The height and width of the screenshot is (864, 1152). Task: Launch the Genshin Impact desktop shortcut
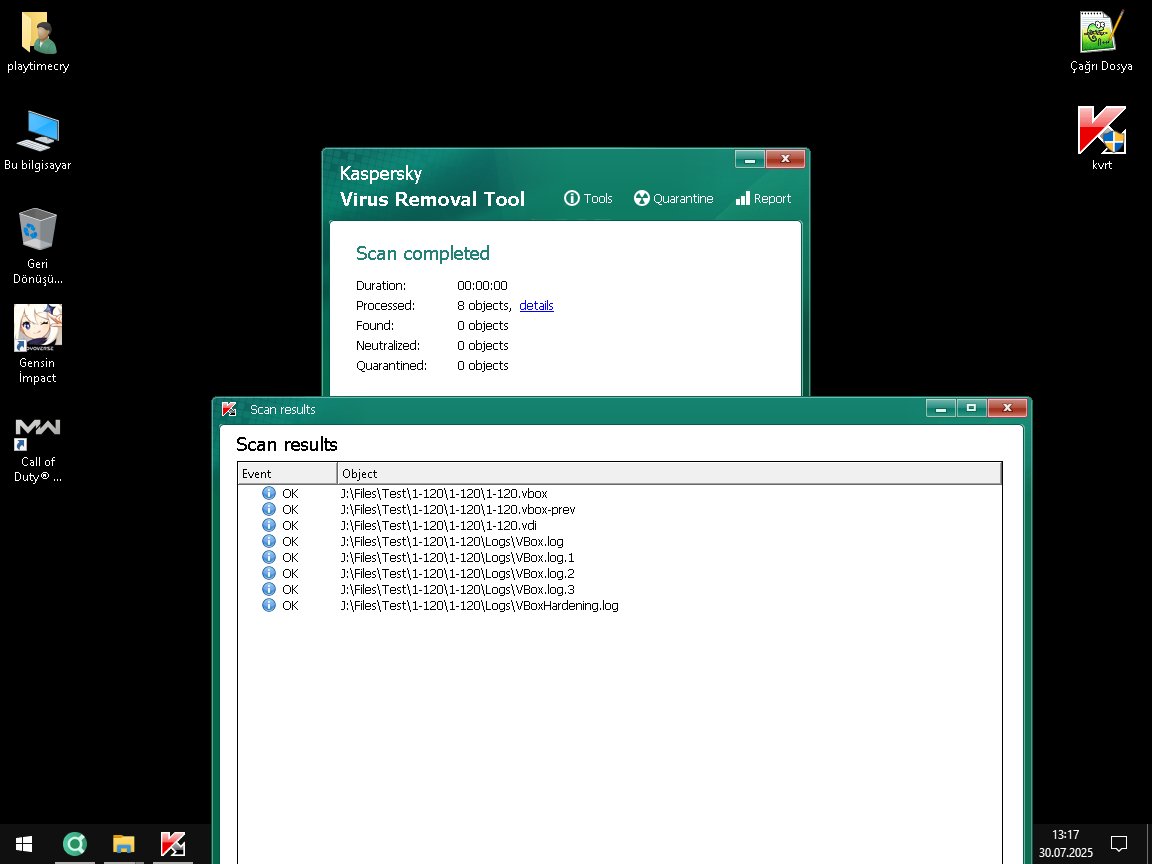pos(38,328)
